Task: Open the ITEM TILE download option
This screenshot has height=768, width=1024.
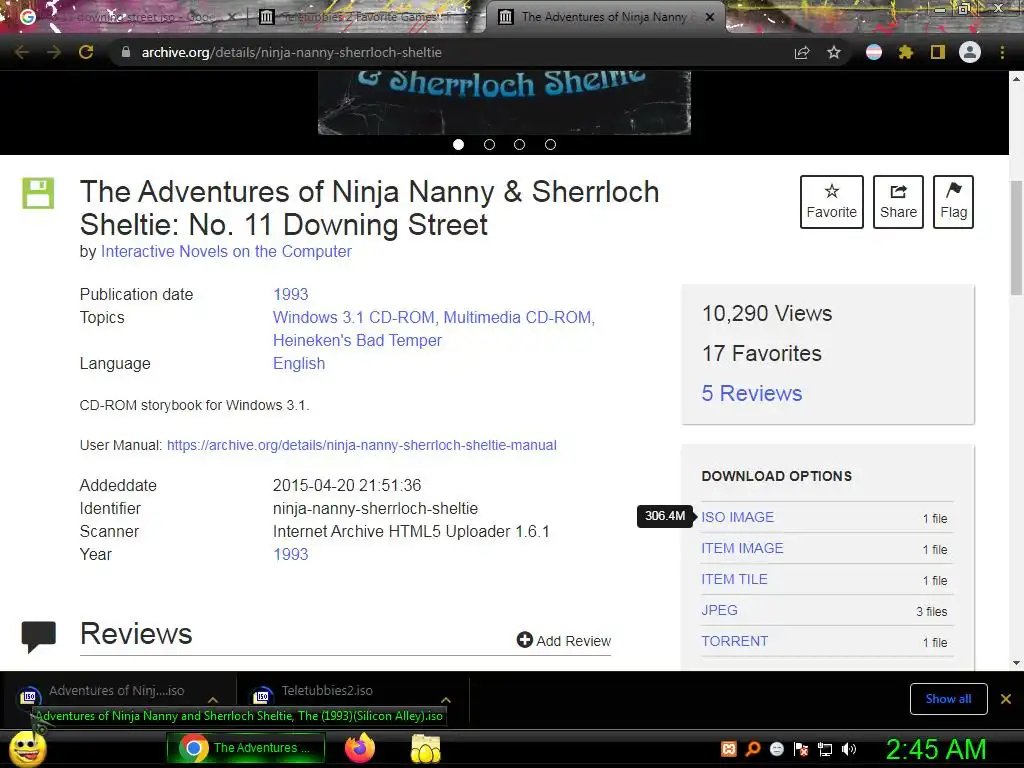Action: pyautogui.click(x=734, y=579)
